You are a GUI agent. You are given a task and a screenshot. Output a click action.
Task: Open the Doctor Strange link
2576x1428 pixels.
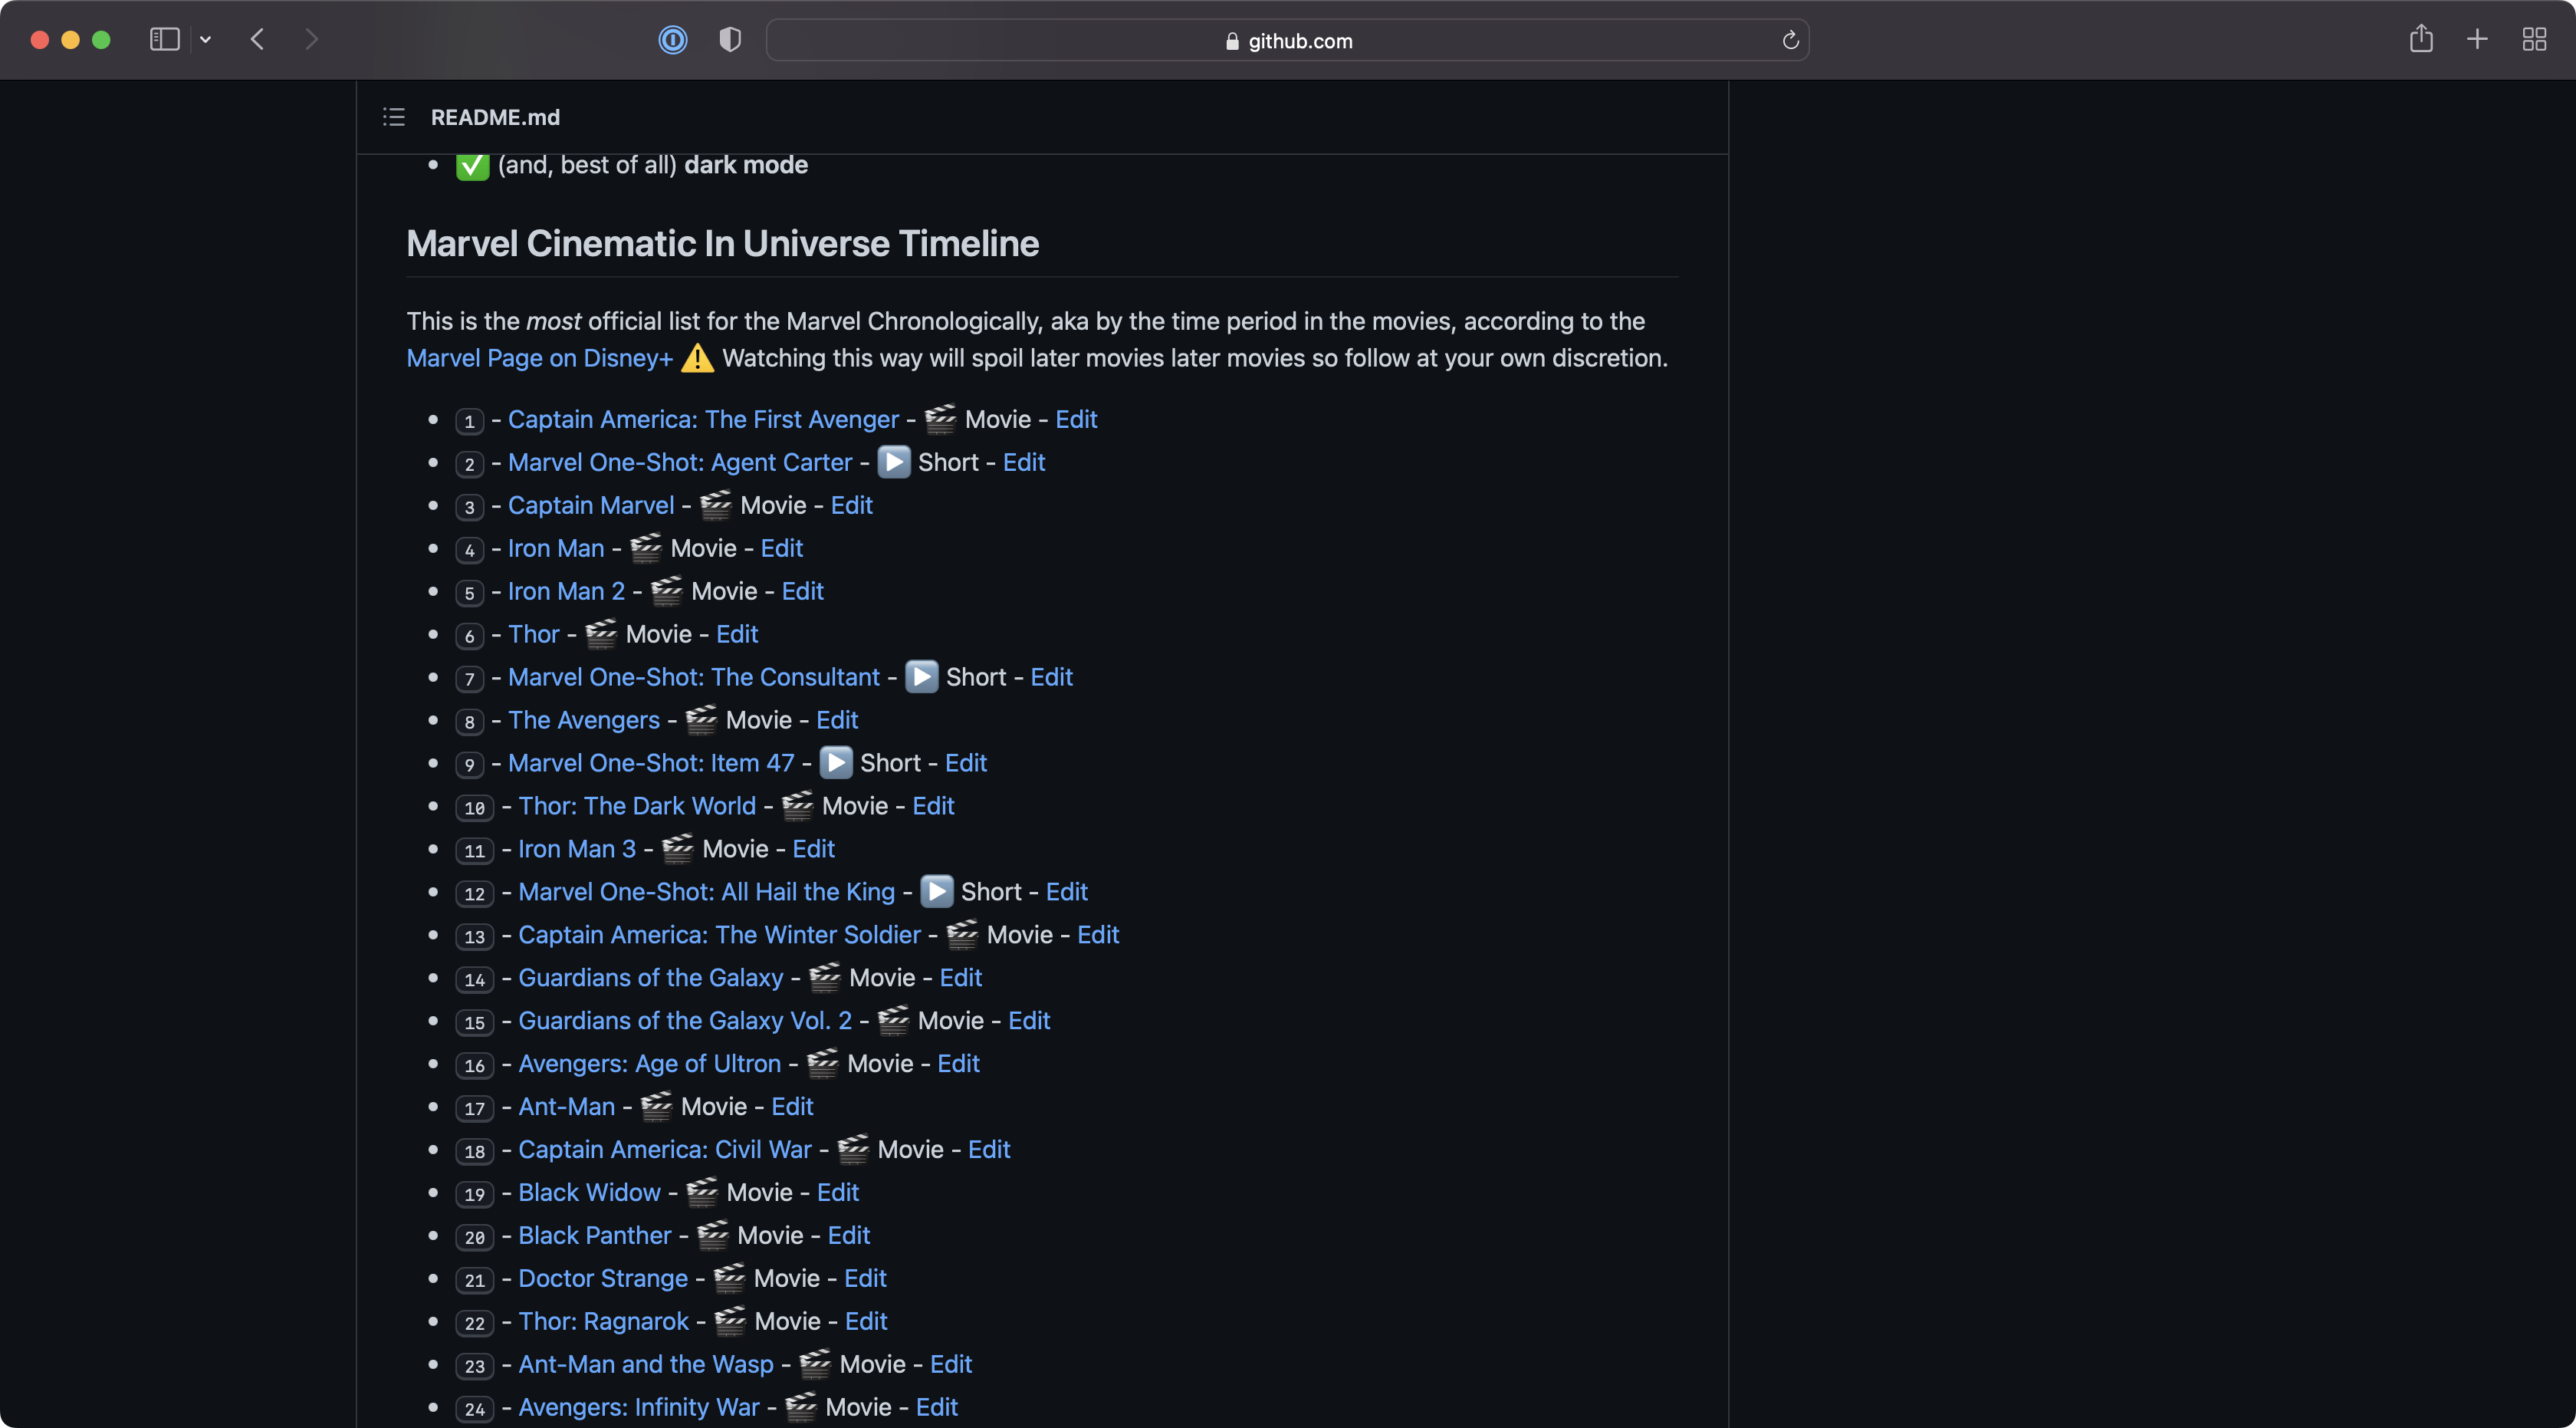603,1280
